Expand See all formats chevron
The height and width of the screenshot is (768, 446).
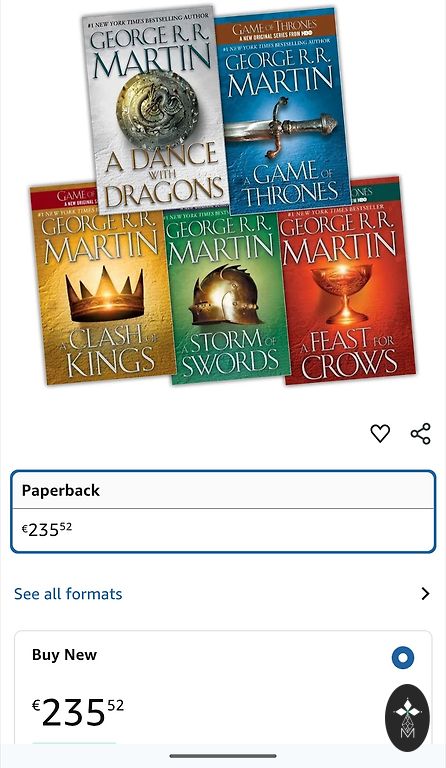(425, 594)
